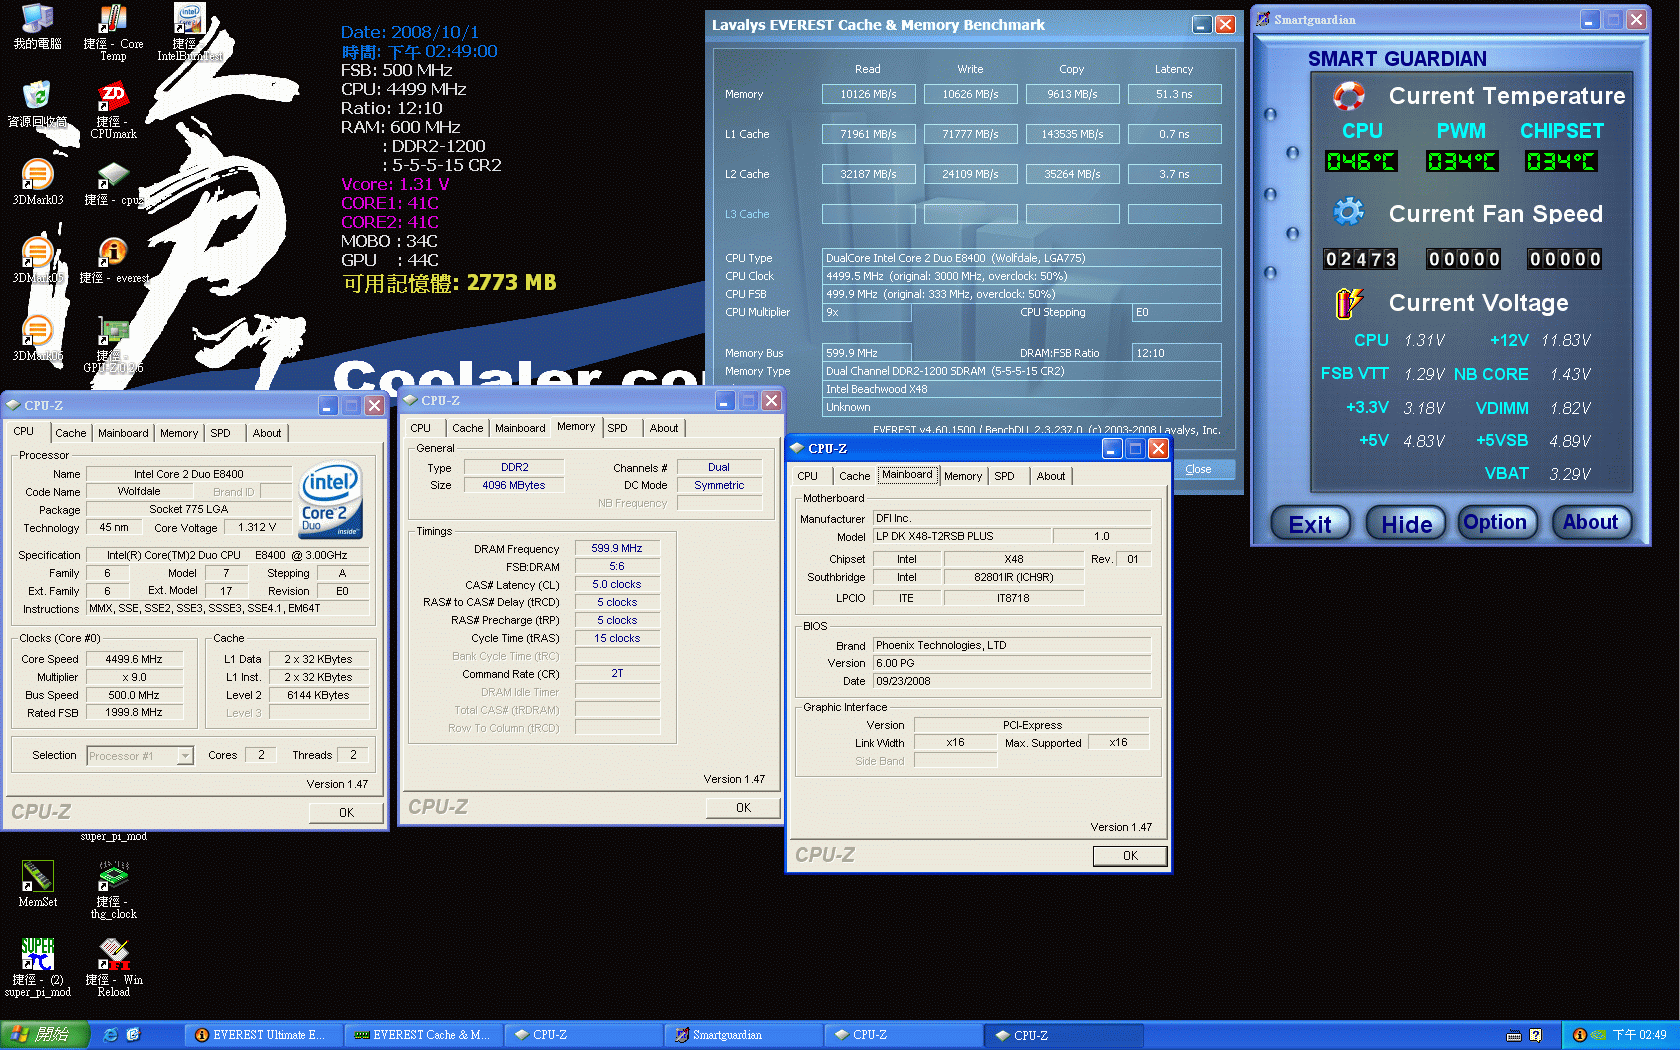Open Internet Explorer from quick launch
The height and width of the screenshot is (1050, 1680).
tap(110, 1035)
